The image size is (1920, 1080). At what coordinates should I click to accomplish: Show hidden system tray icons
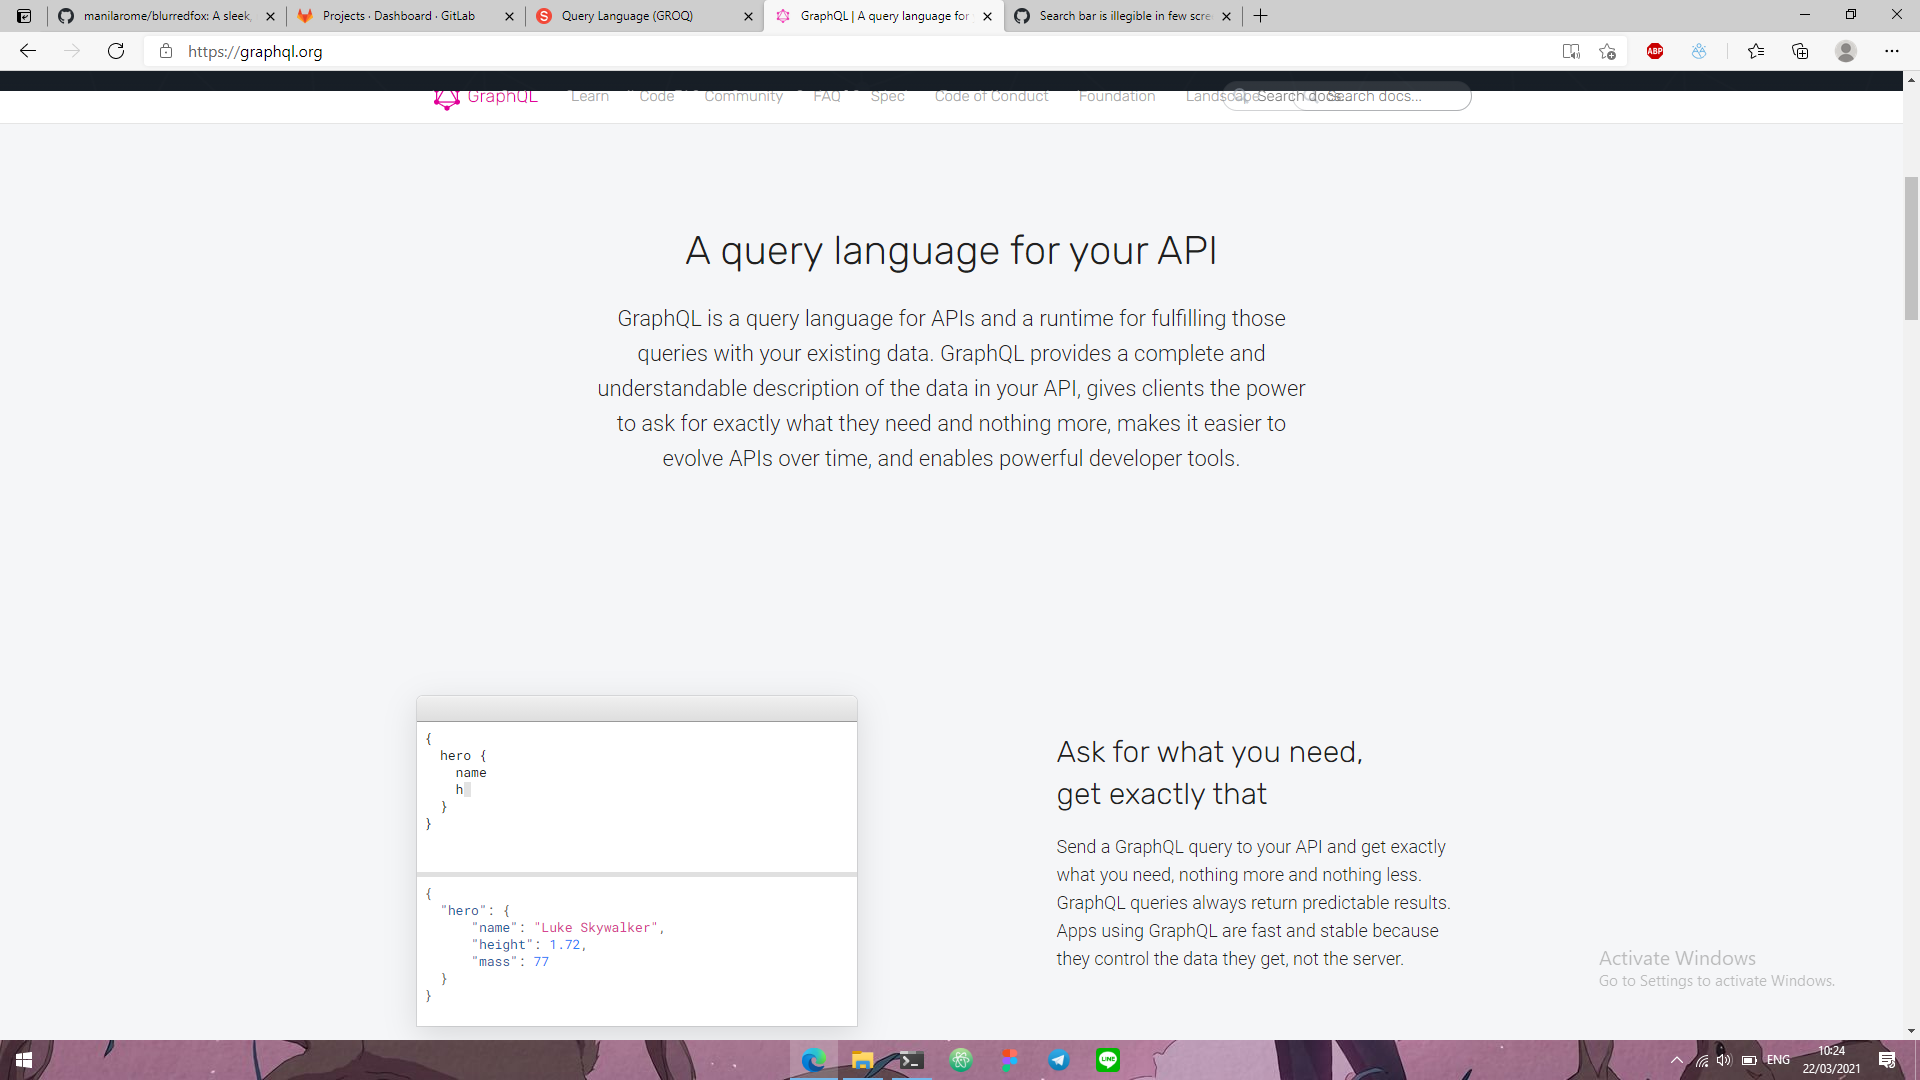click(x=1677, y=1060)
